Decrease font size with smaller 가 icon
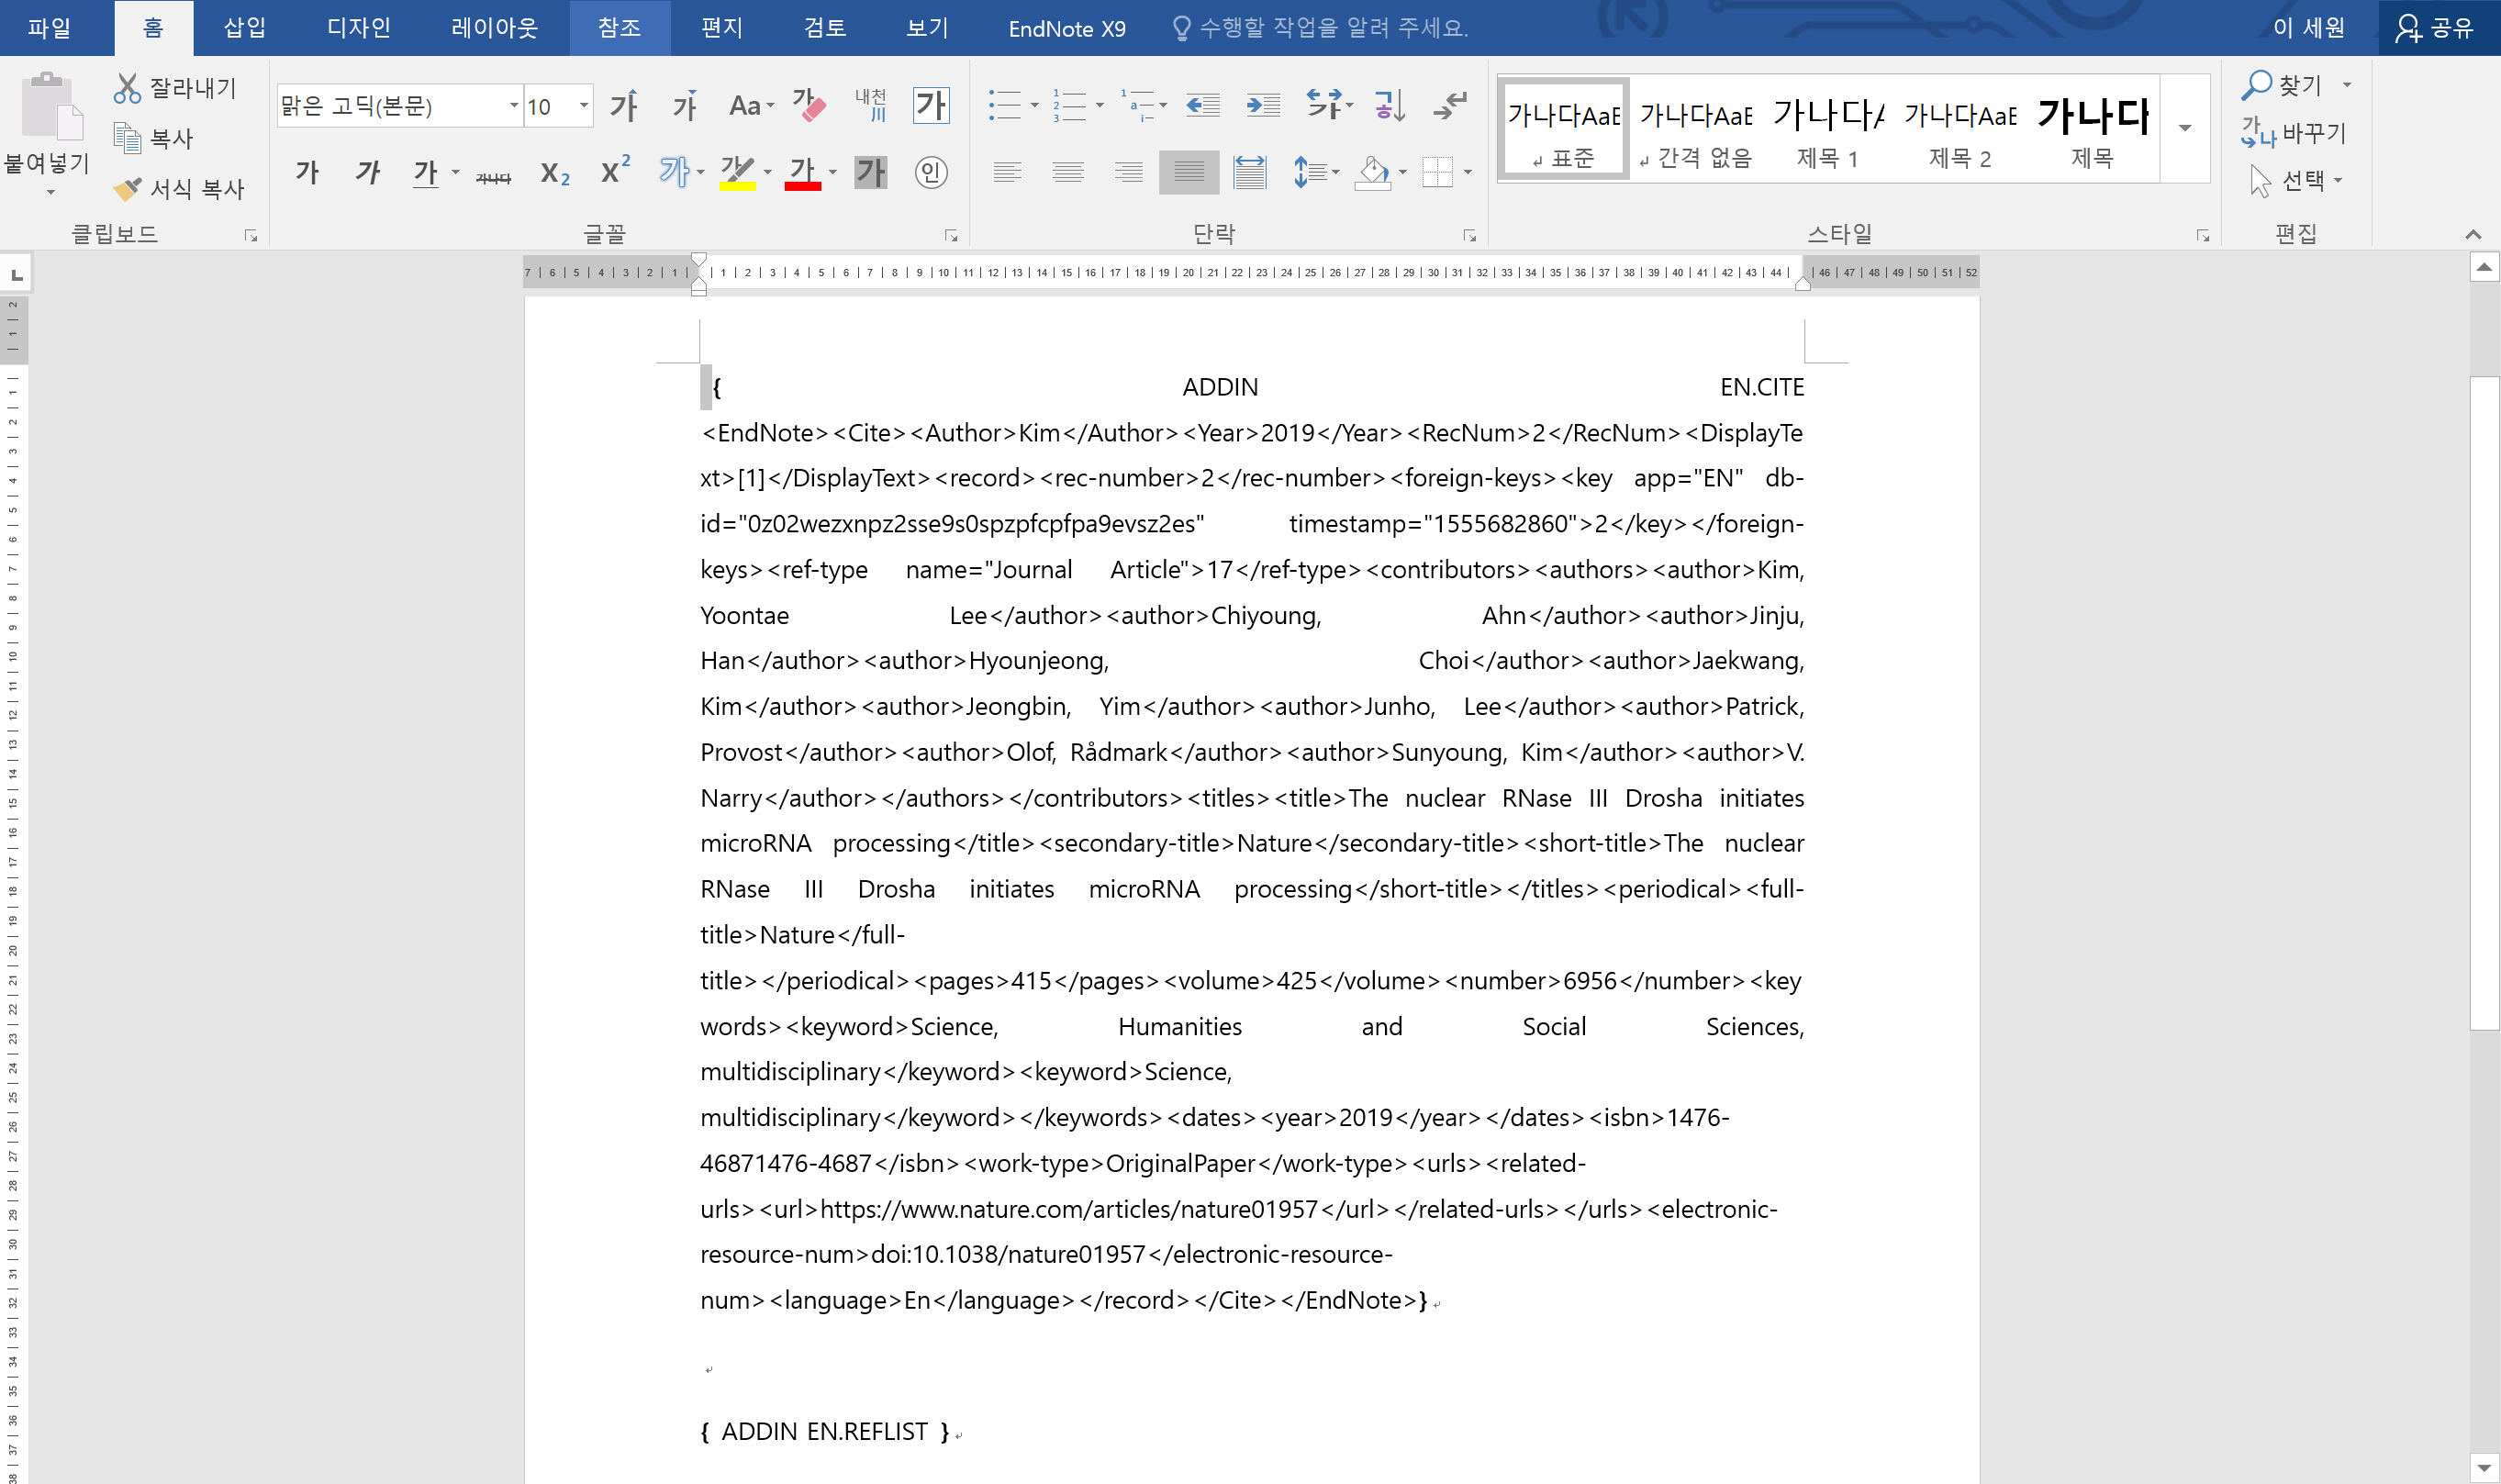Image resolution: width=2501 pixels, height=1484 pixels. point(685,105)
